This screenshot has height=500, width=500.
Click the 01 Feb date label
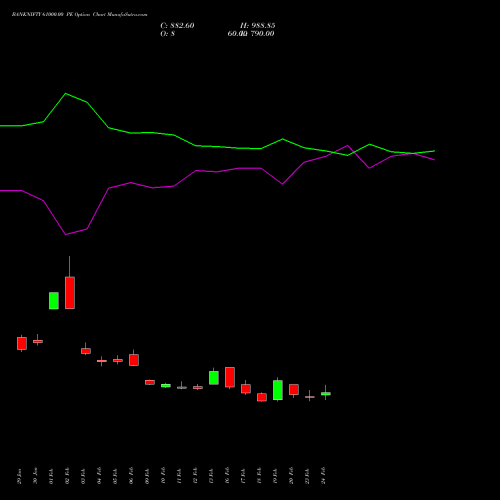click(51, 476)
